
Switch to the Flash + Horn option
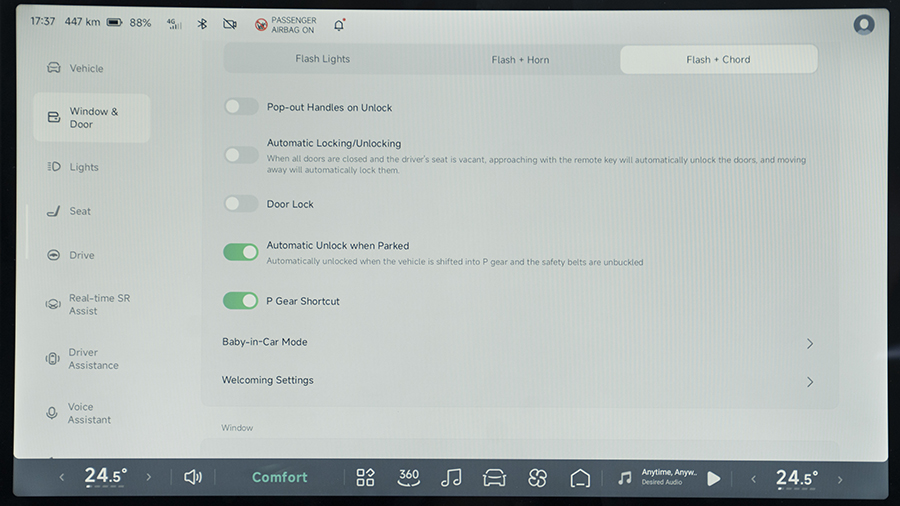(x=520, y=60)
